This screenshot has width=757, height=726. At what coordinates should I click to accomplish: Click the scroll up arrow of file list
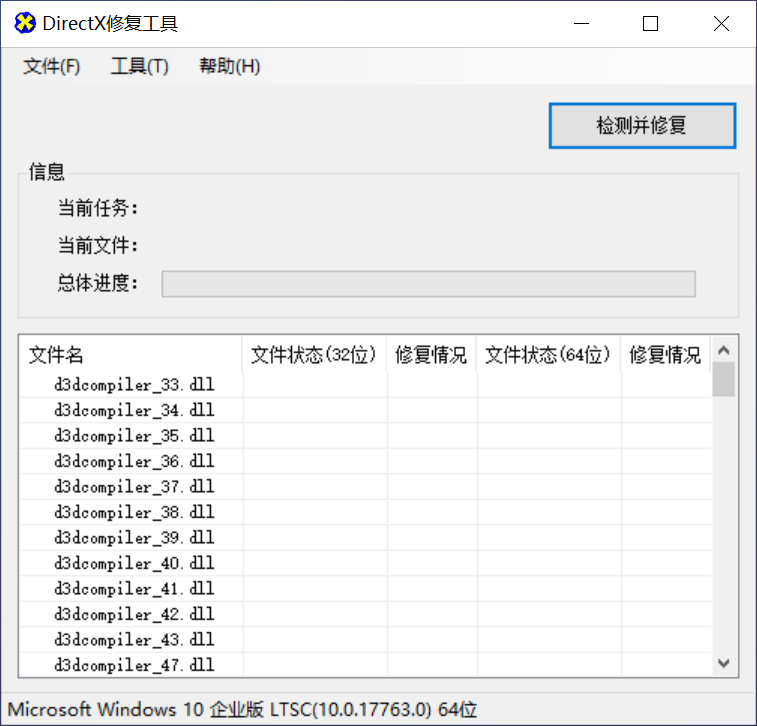pos(723,350)
